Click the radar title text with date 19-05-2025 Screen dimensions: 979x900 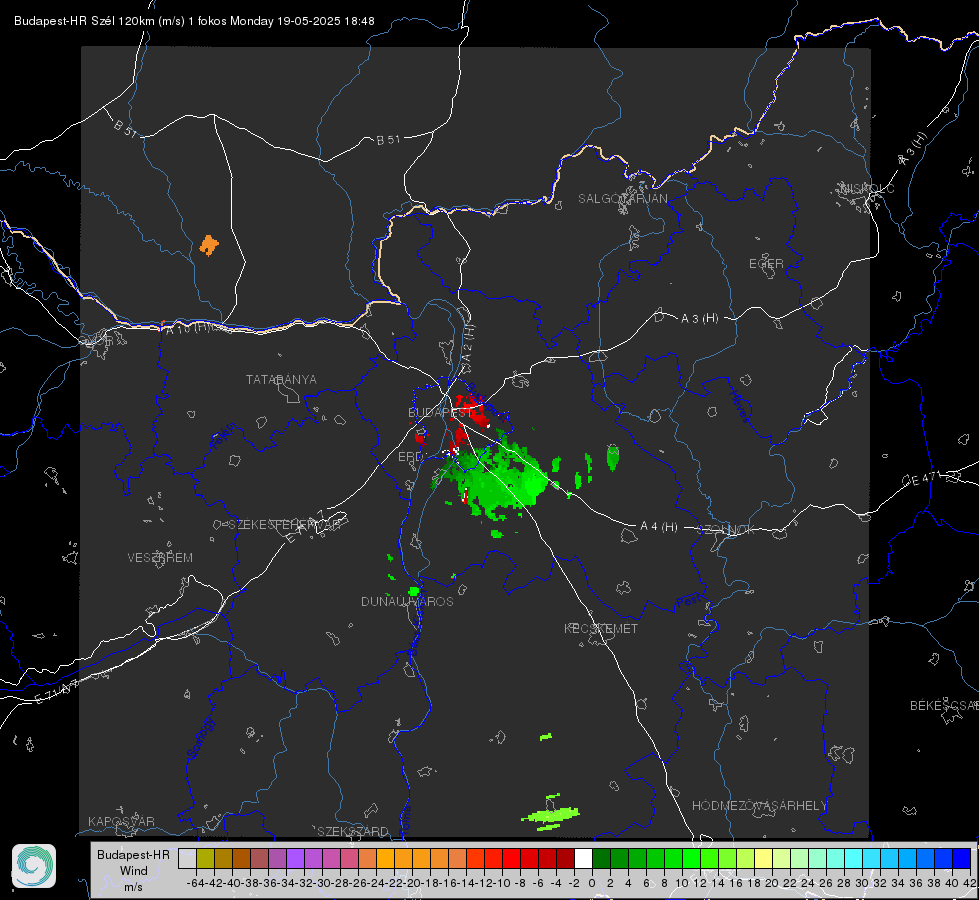point(194,21)
